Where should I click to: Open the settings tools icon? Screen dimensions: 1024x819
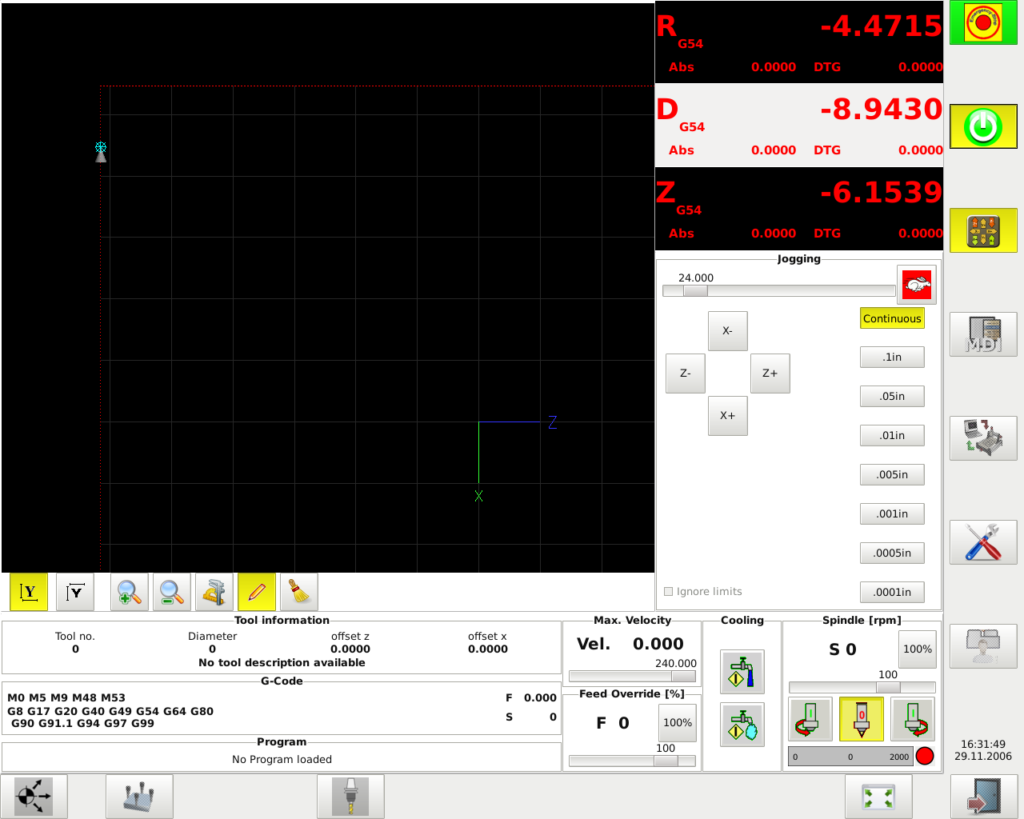point(983,542)
